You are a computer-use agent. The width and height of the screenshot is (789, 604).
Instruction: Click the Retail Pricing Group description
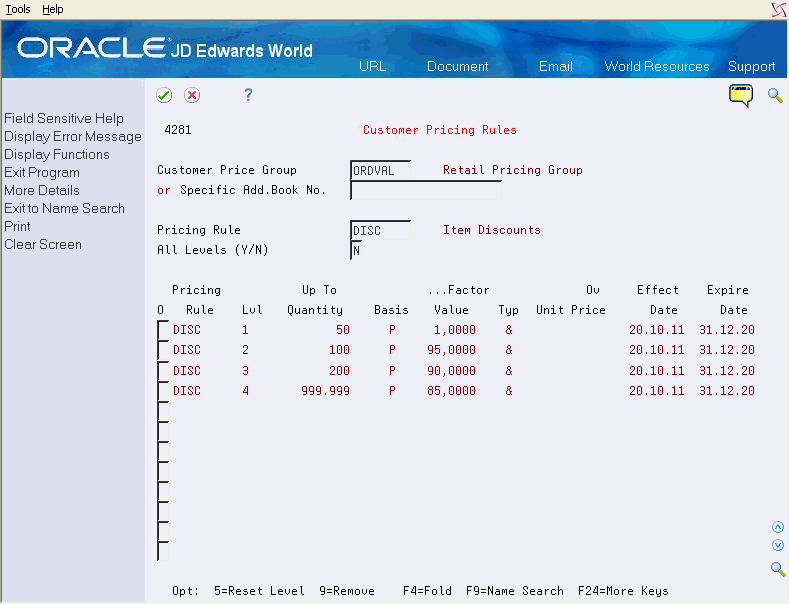click(513, 170)
